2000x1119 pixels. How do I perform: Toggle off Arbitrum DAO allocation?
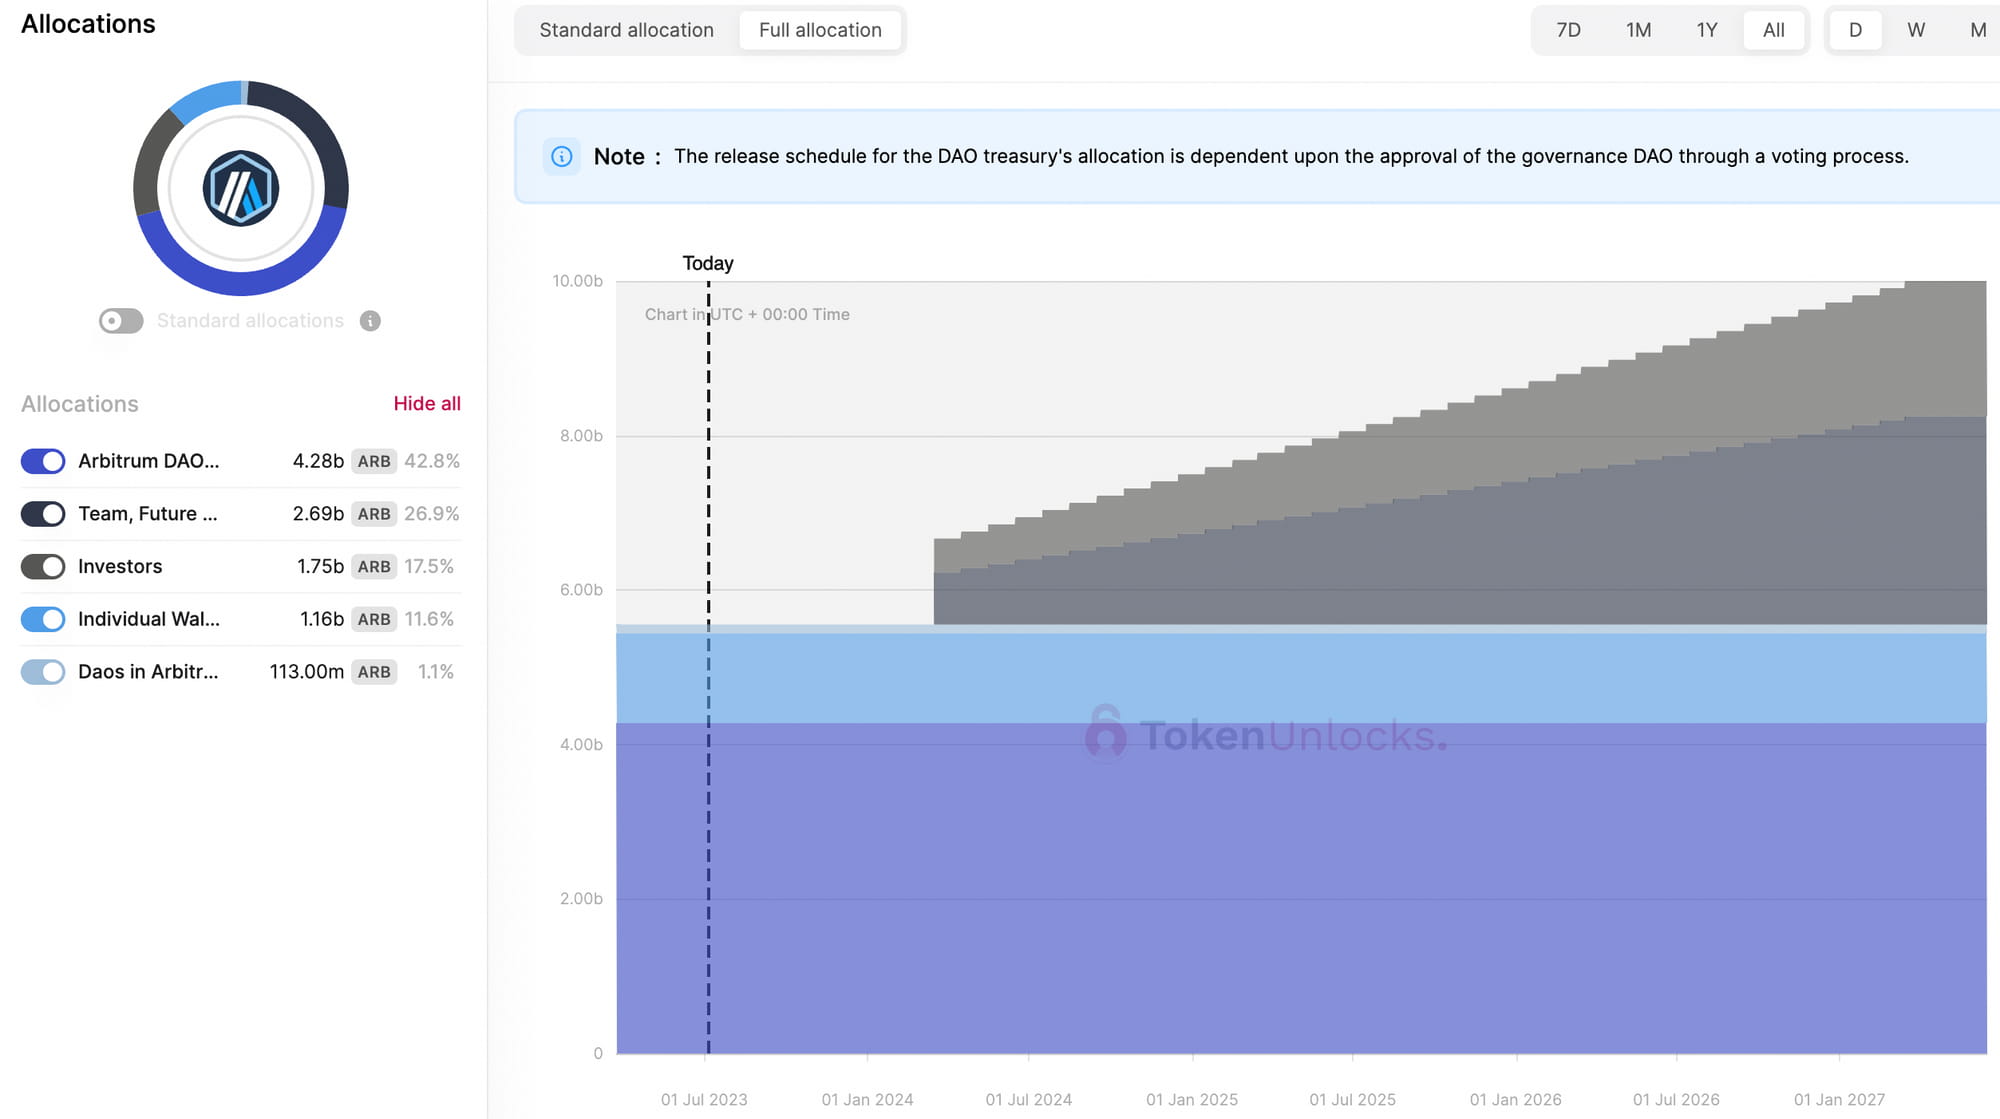(x=43, y=461)
